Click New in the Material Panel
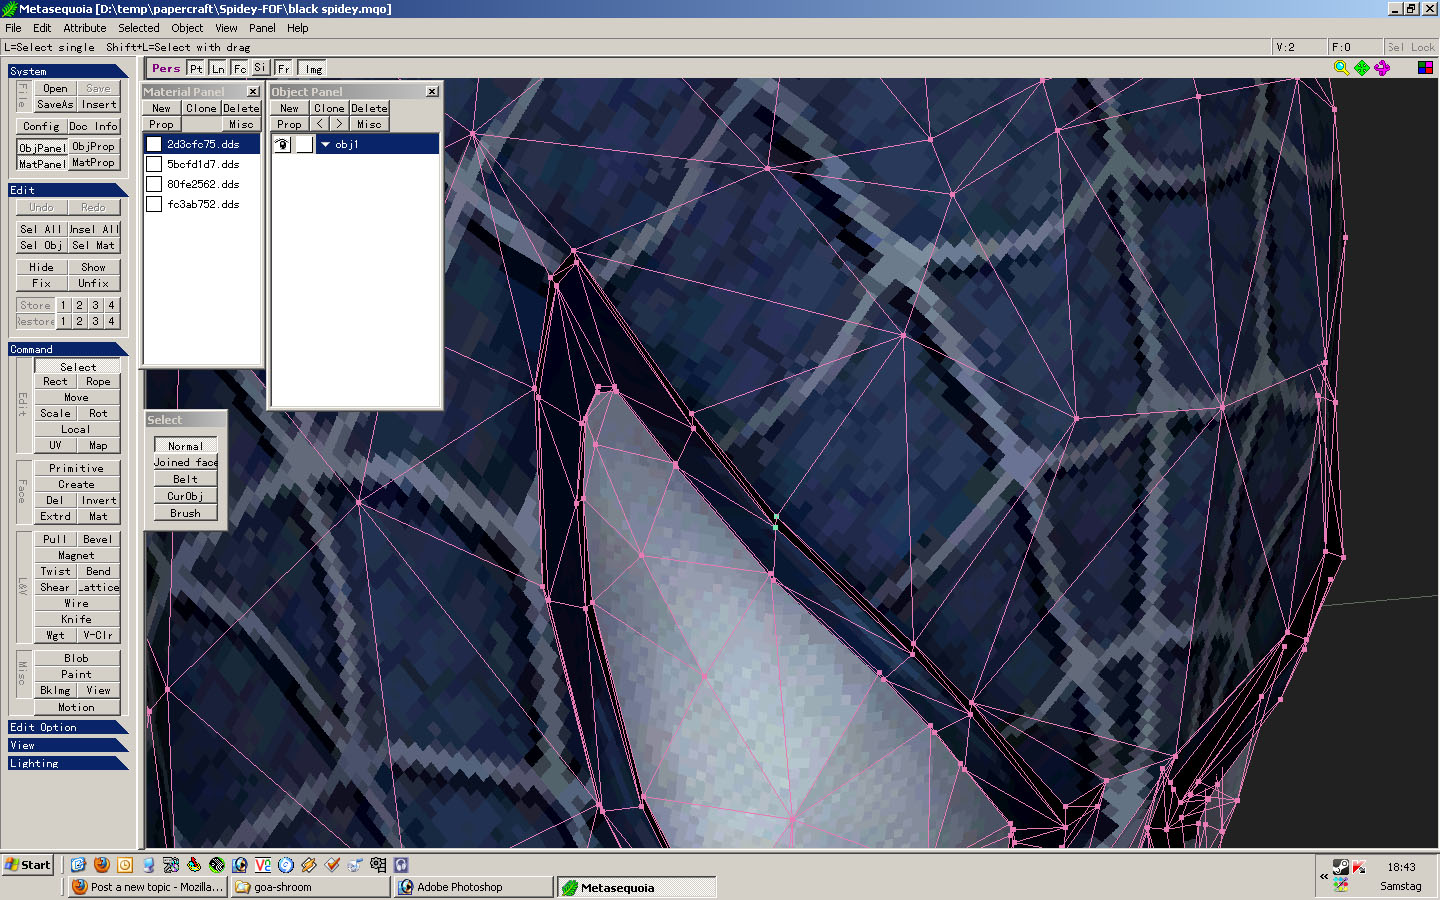1440x900 pixels. (161, 108)
